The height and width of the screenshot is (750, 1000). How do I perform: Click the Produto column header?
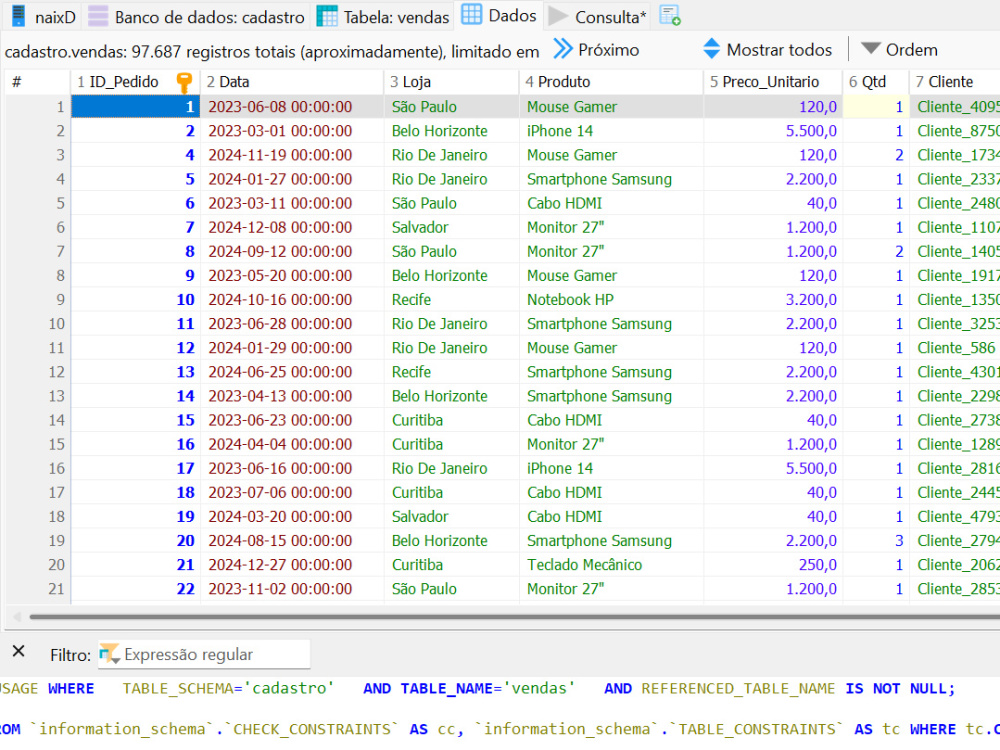pyautogui.click(x=611, y=82)
